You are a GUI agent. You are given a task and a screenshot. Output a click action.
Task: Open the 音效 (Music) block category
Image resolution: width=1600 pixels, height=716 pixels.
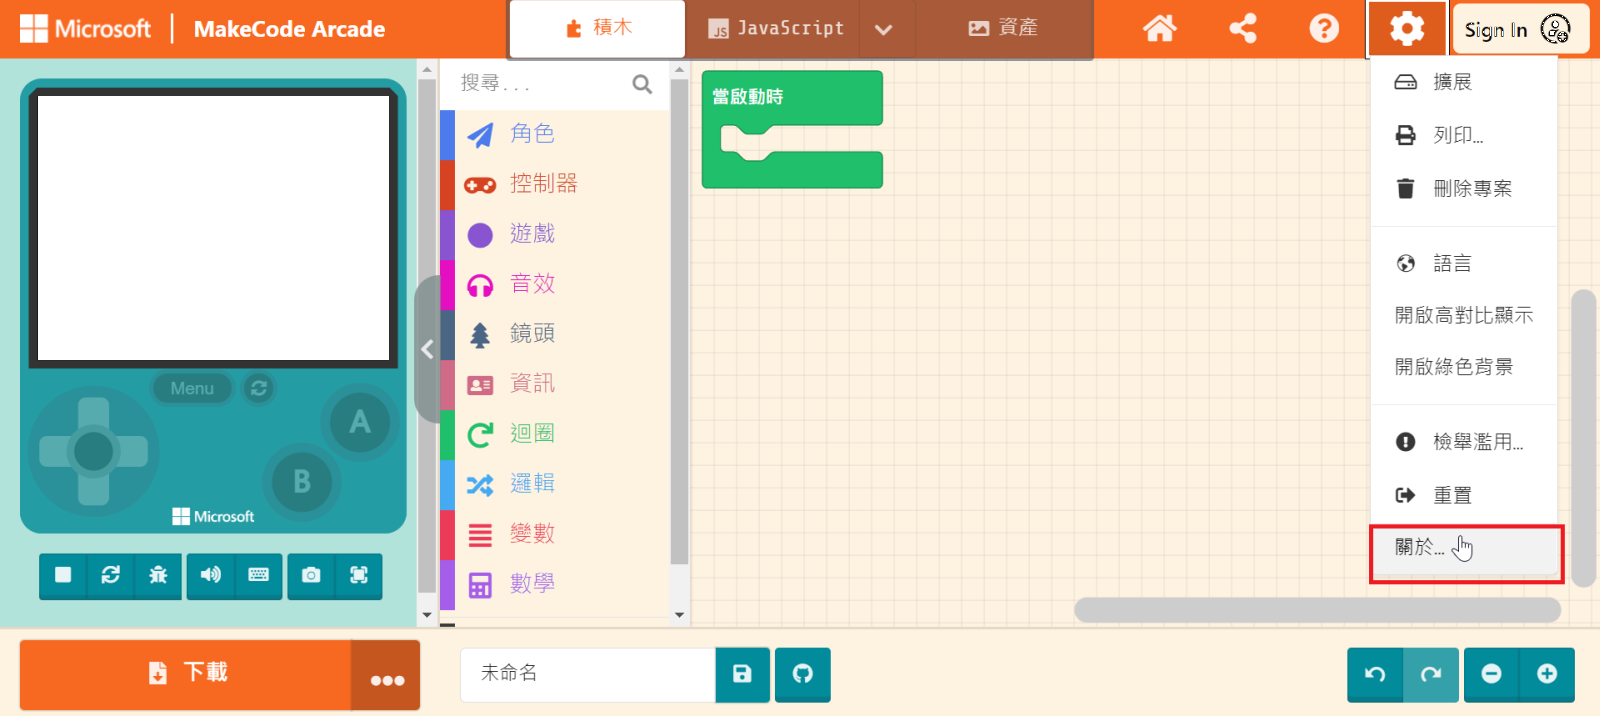click(554, 284)
